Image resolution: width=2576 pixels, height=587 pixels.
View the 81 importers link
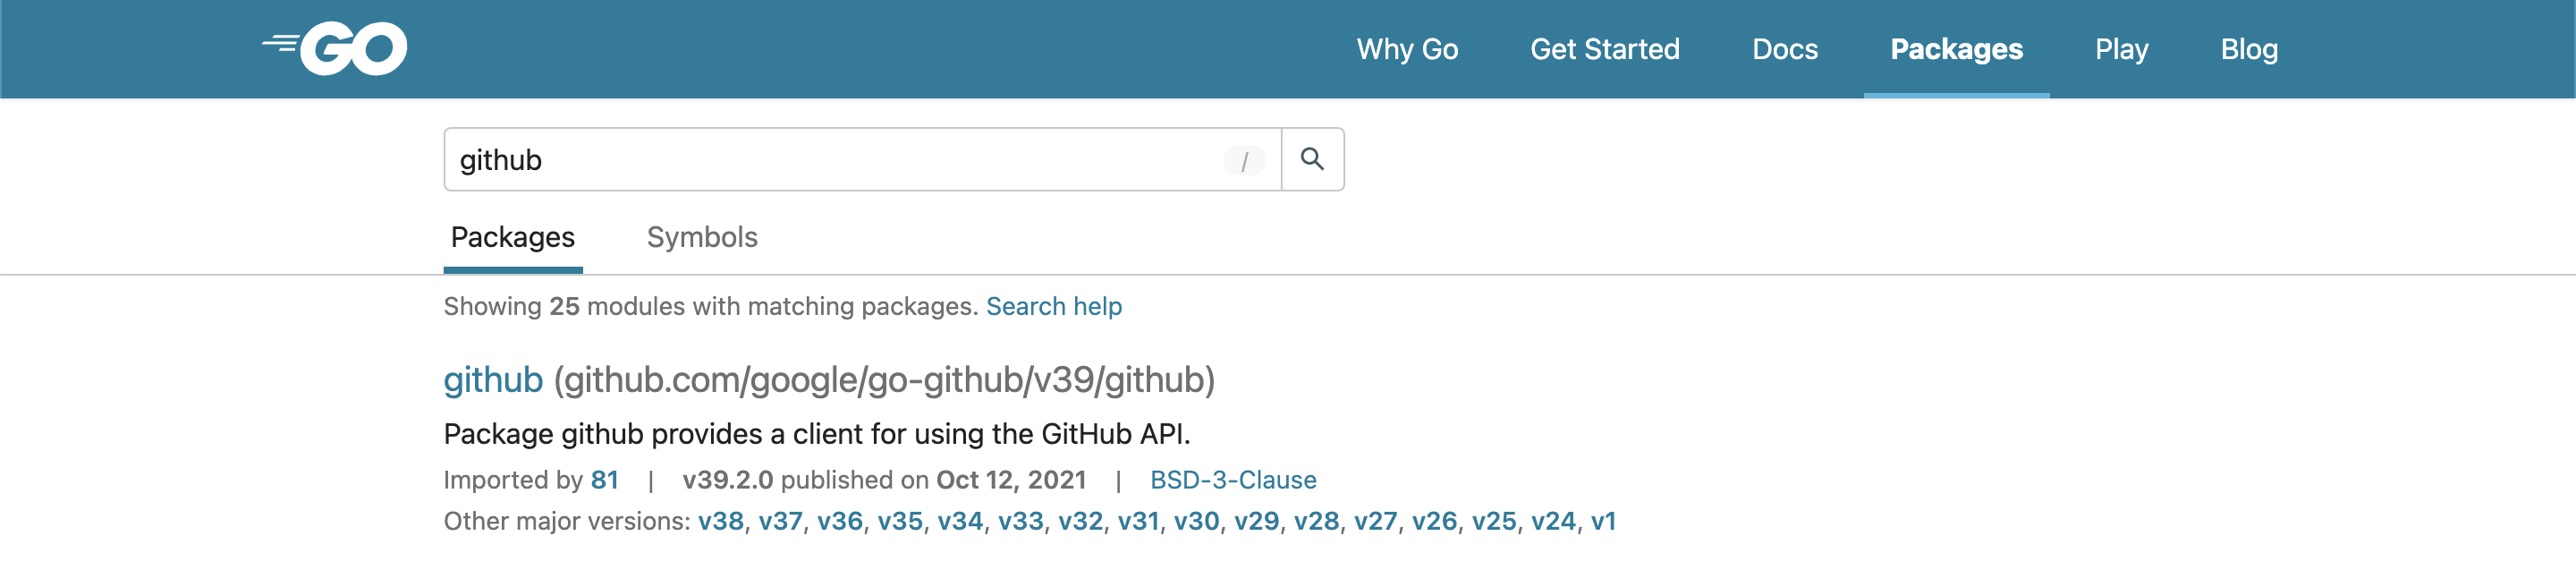[604, 480]
